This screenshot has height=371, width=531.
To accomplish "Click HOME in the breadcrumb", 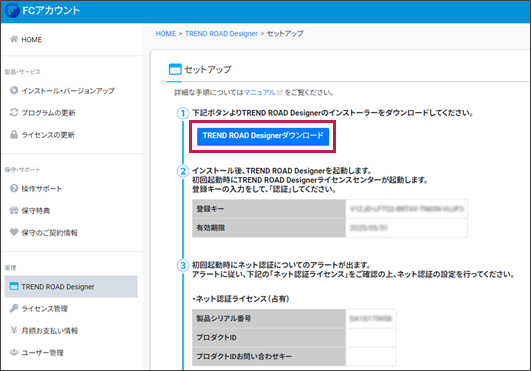I will [x=166, y=34].
